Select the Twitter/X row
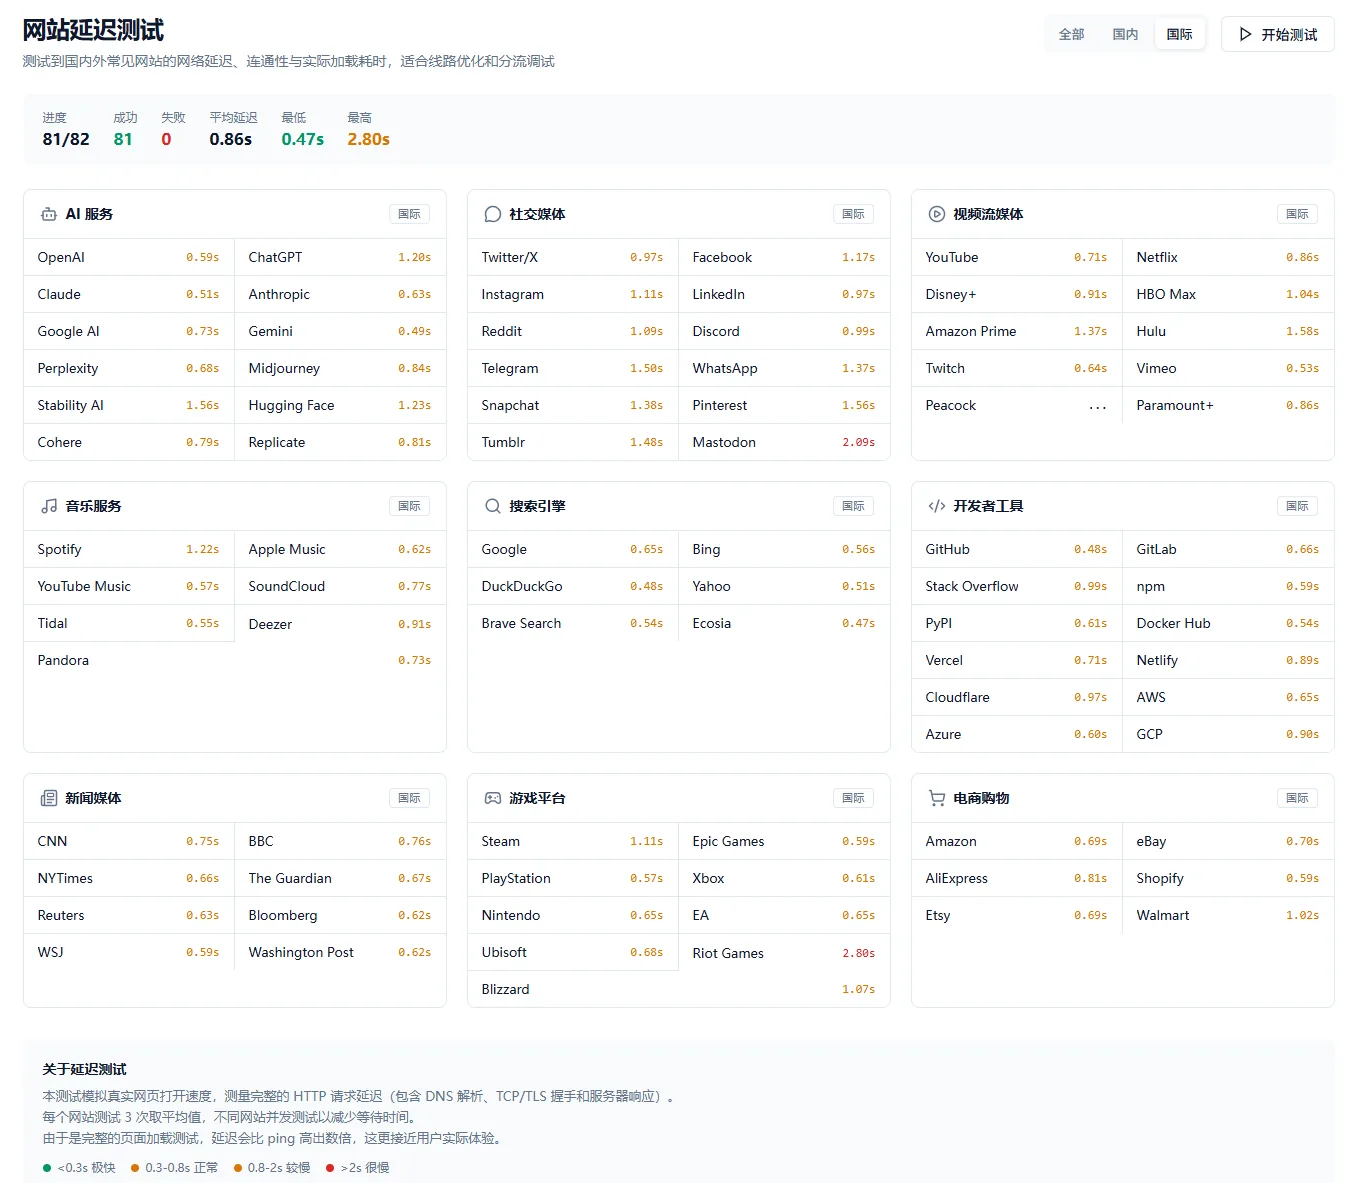 [573, 257]
